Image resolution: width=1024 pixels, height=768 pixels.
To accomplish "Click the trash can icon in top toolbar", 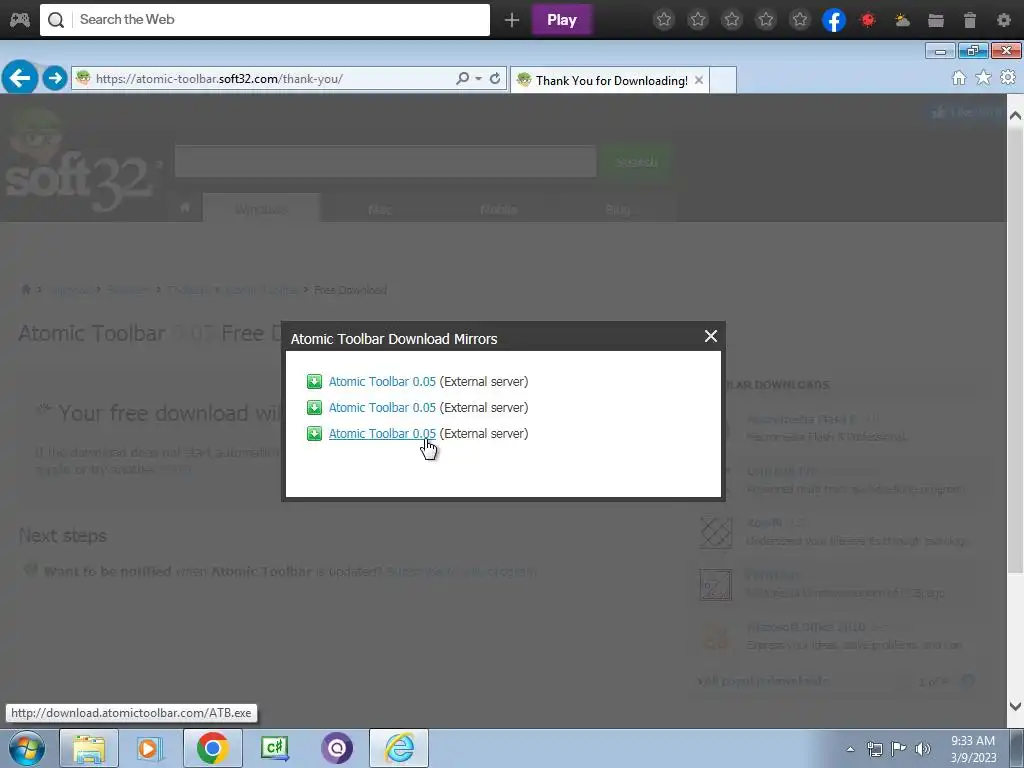I will (970, 20).
